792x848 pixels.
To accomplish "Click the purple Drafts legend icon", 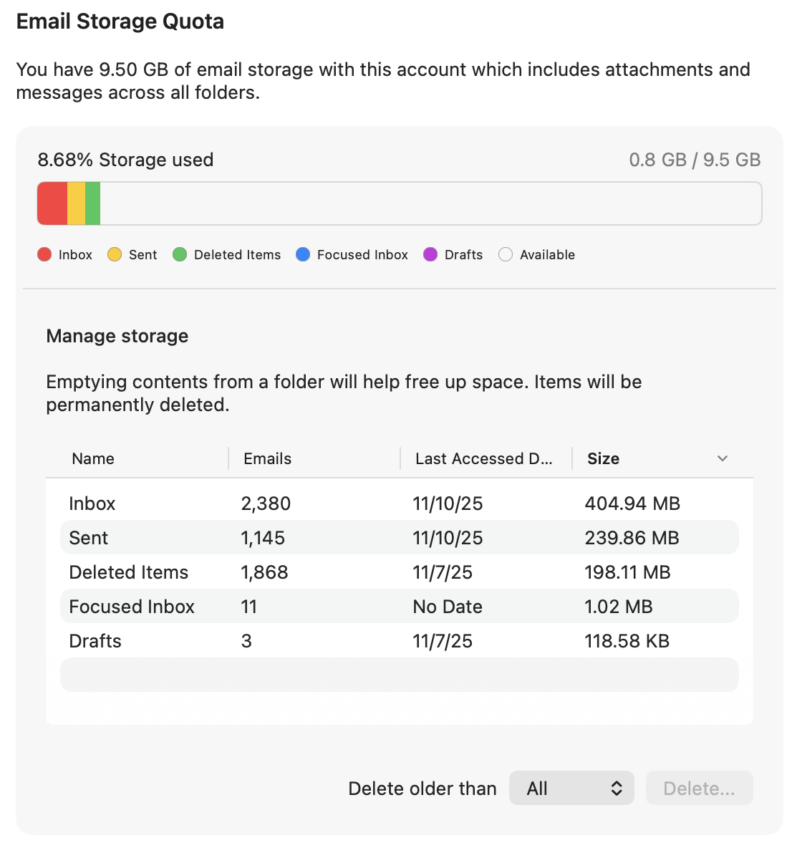I will point(428,254).
